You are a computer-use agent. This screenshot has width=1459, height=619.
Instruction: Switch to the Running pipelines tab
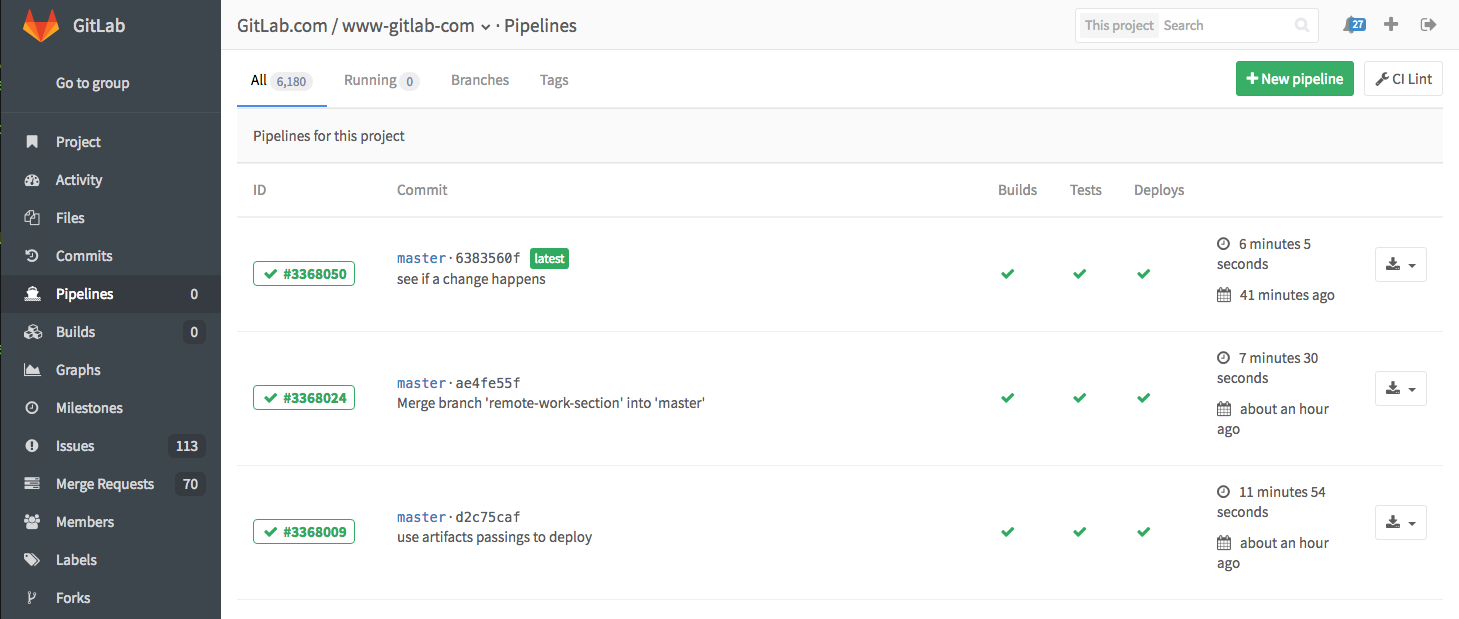pos(380,80)
